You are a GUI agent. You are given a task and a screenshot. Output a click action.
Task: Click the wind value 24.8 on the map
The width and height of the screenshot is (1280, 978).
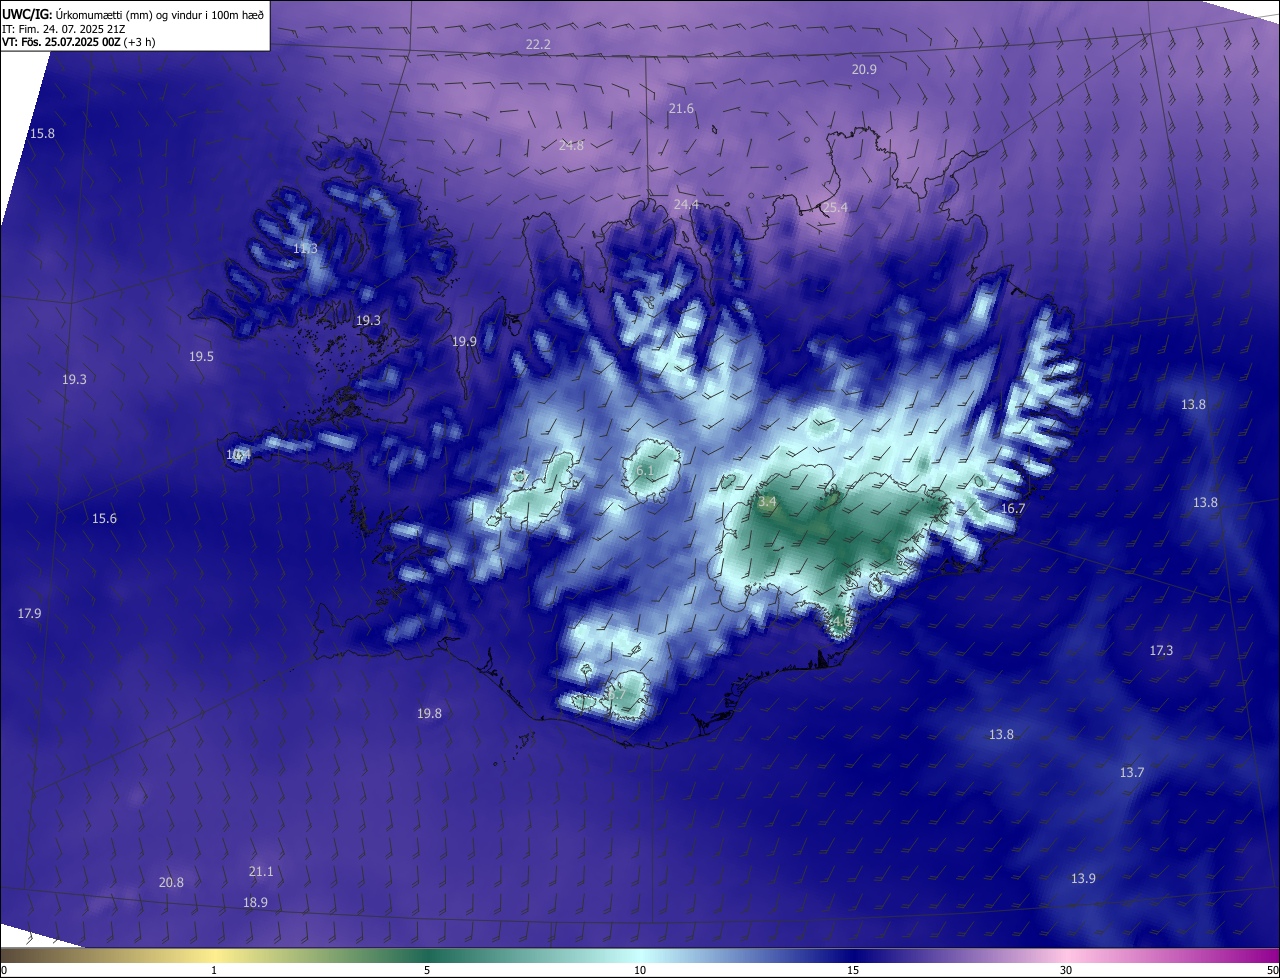click(571, 146)
